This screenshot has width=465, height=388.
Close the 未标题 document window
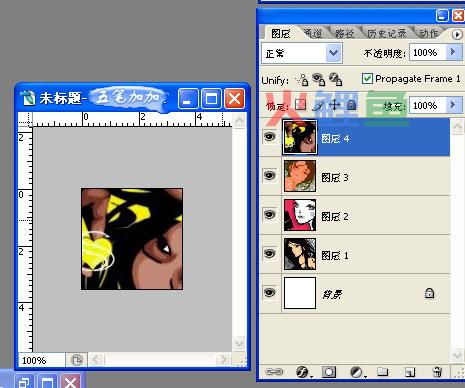[234, 99]
